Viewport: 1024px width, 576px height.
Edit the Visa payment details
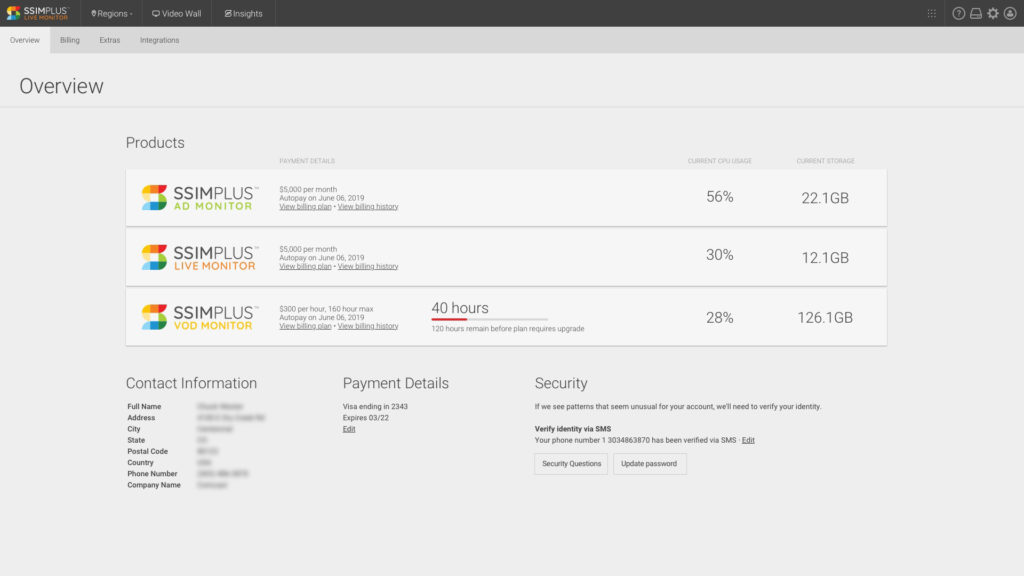click(349, 429)
